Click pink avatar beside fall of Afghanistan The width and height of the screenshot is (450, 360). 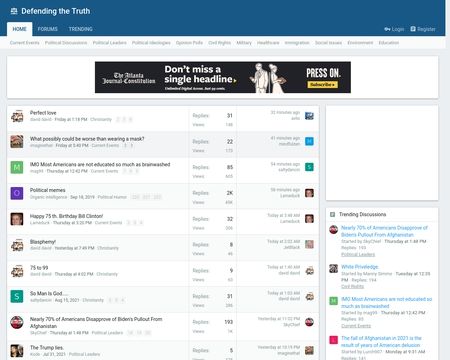tap(333, 340)
